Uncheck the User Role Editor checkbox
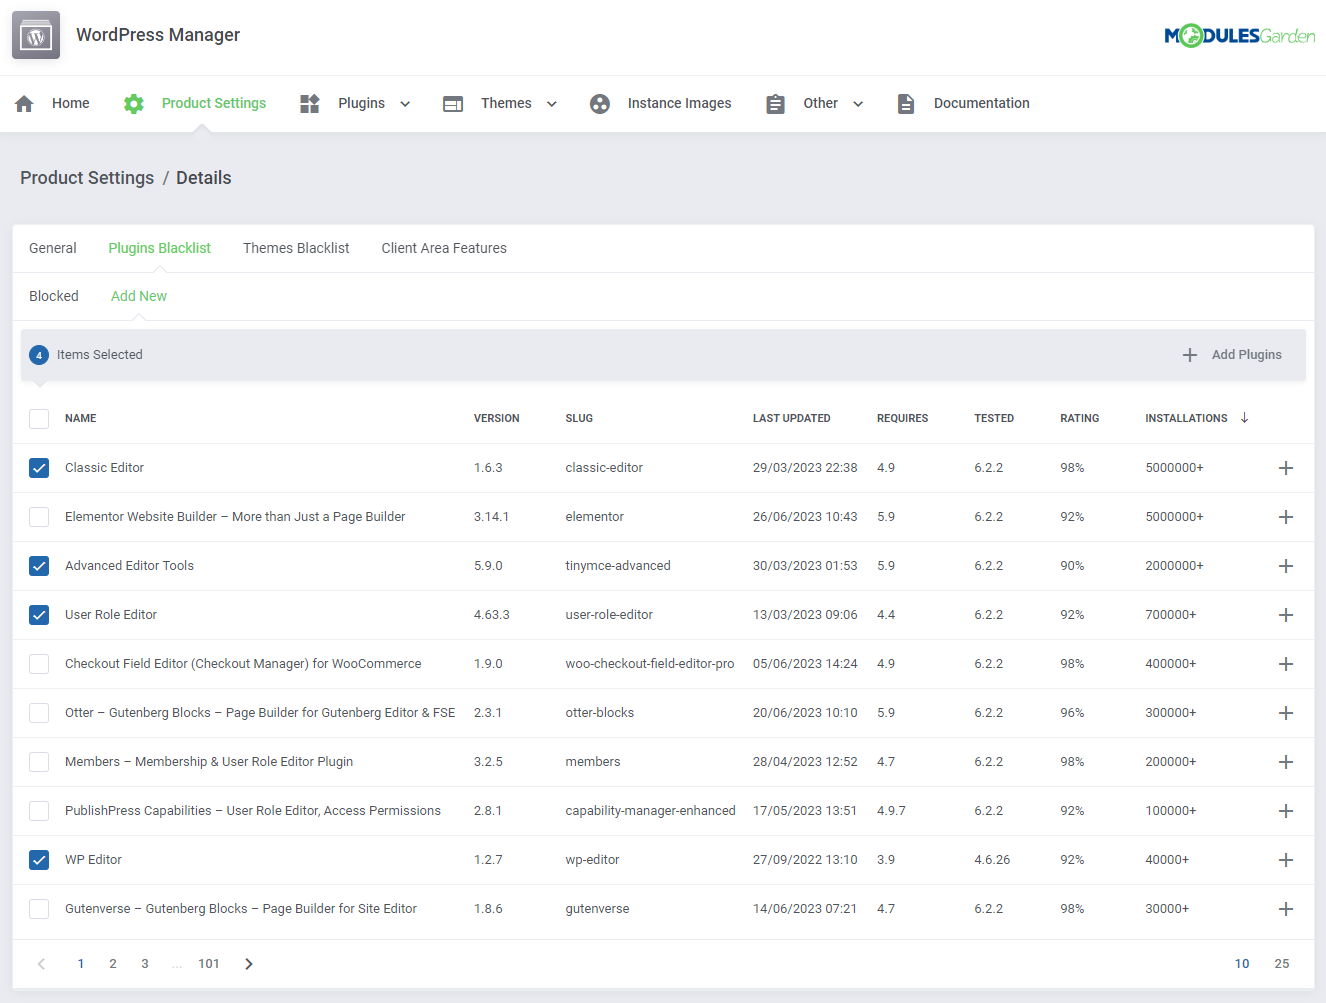Viewport: 1326px width, 1003px height. click(x=39, y=615)
